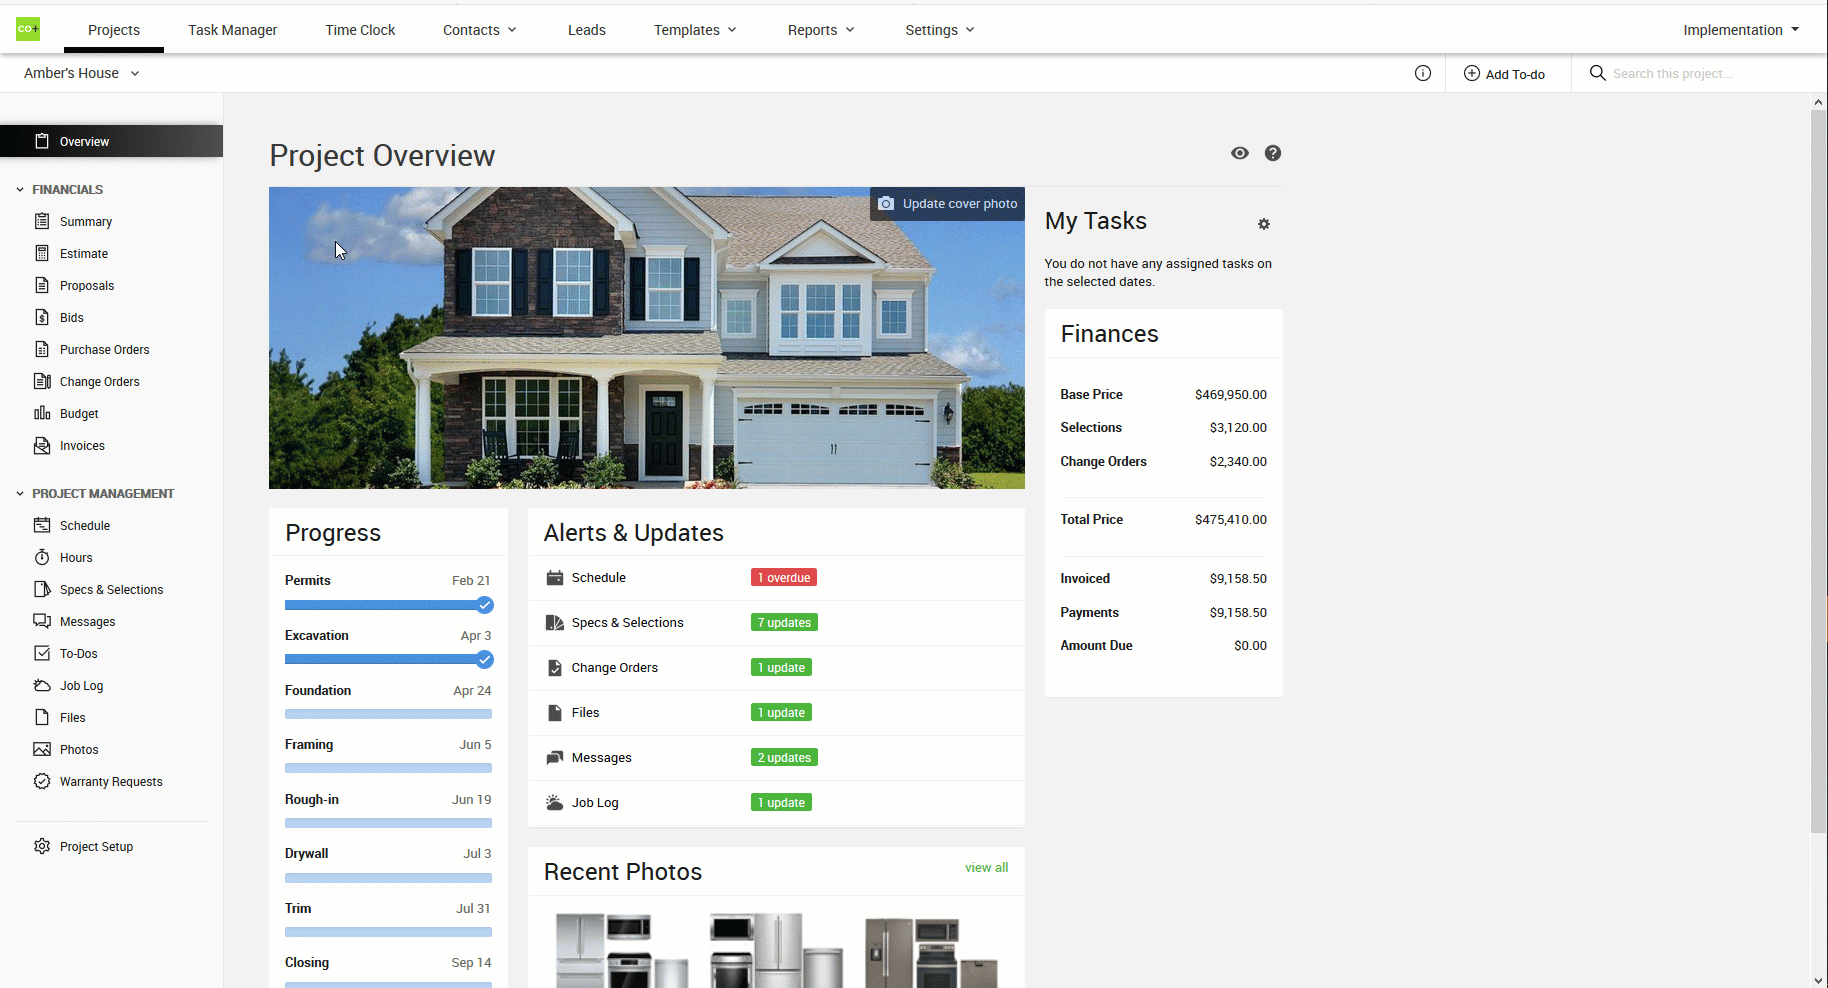Expand the Implementation account dropdown

pyautogui.click(x=1740, y=30)
